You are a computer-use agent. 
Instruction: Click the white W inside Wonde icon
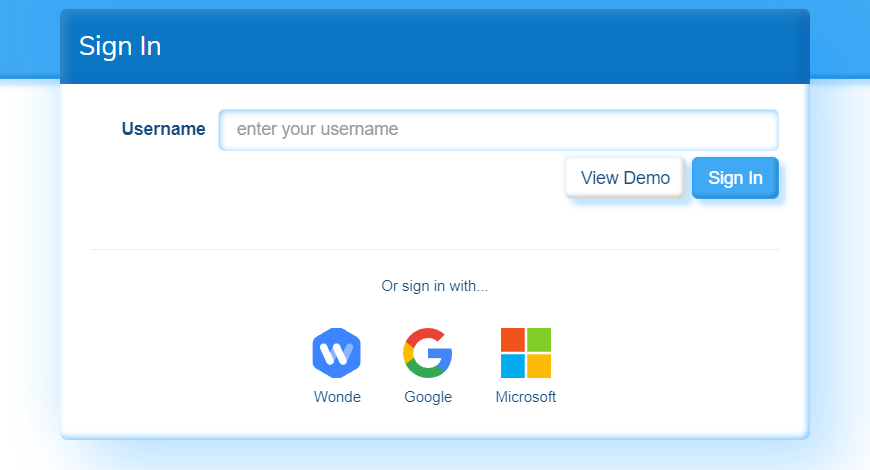(336, 353)
